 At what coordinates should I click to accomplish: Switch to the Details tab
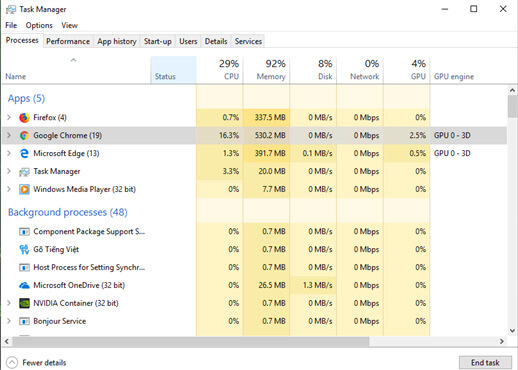pos(216,41)
